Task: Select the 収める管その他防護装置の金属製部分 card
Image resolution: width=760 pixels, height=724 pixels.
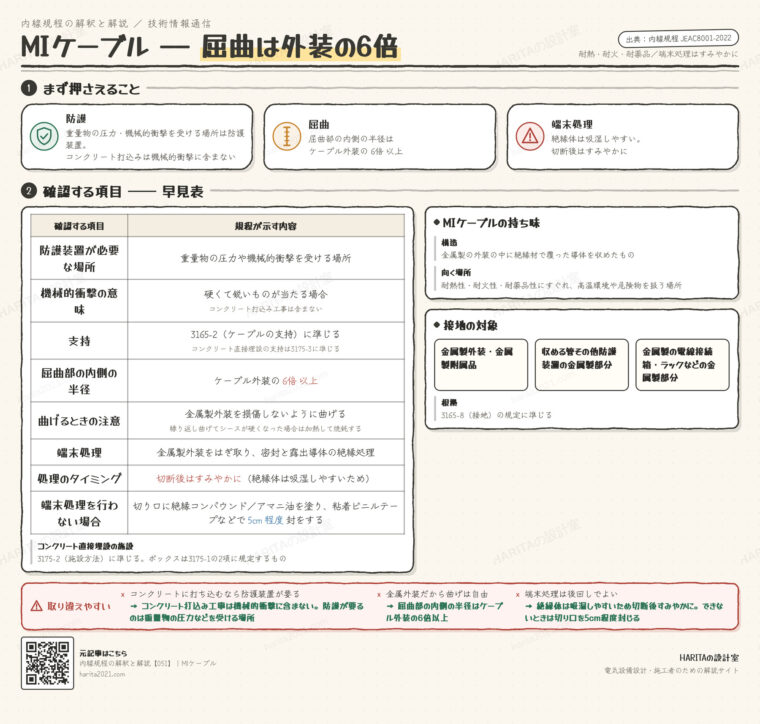Action: pyautogui.click(x=582, y=365)
